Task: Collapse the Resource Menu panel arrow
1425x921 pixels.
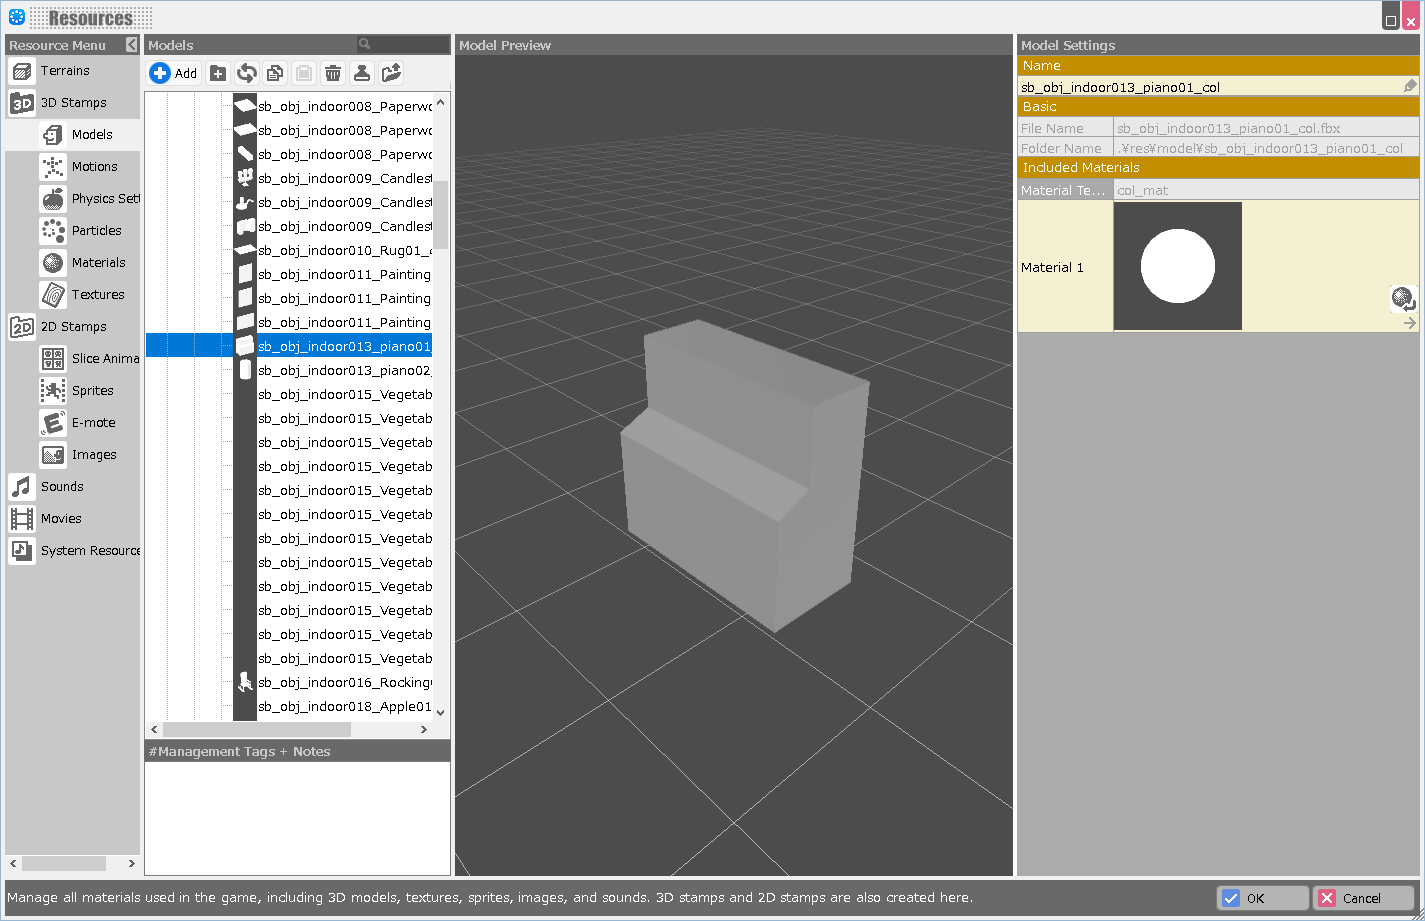Action: [131, 45]
